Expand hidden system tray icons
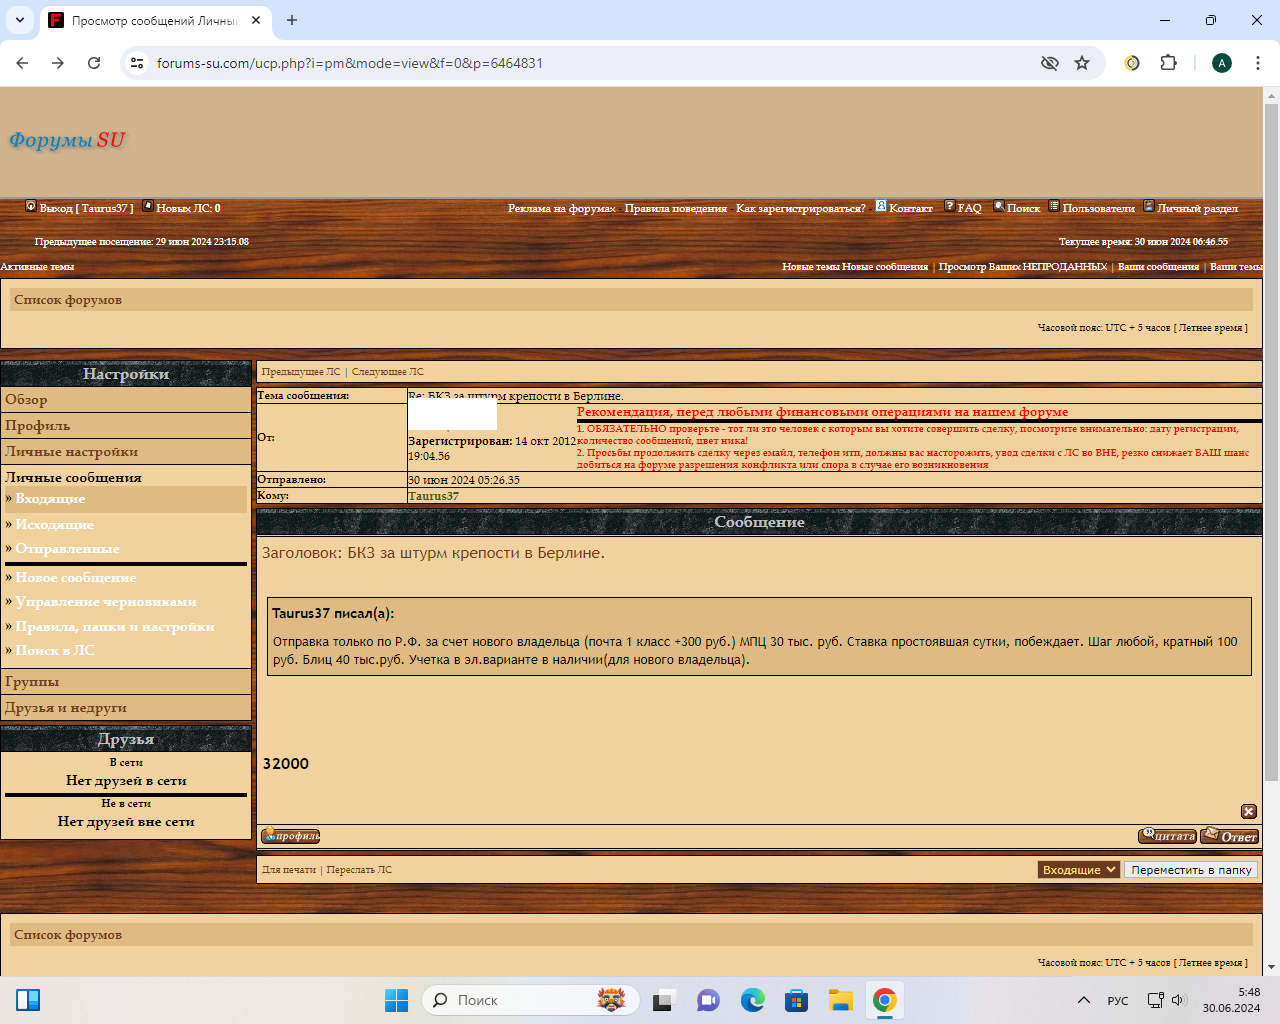 tap(1083, 1000)
